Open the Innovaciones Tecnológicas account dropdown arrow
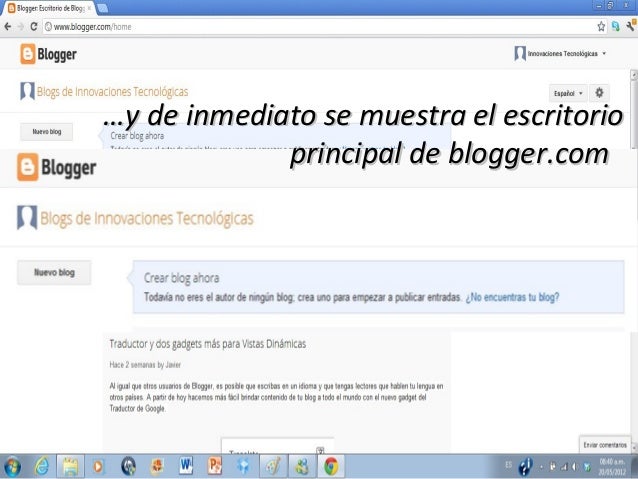 (x=604, y=53)
